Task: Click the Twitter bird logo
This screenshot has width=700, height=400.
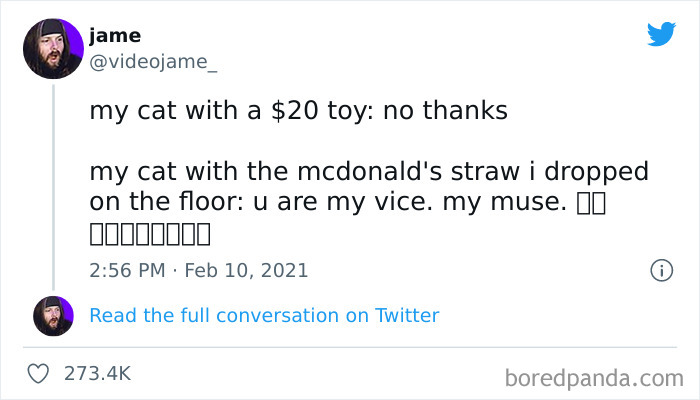Action: pyautogui.click(x=661, y=35)
